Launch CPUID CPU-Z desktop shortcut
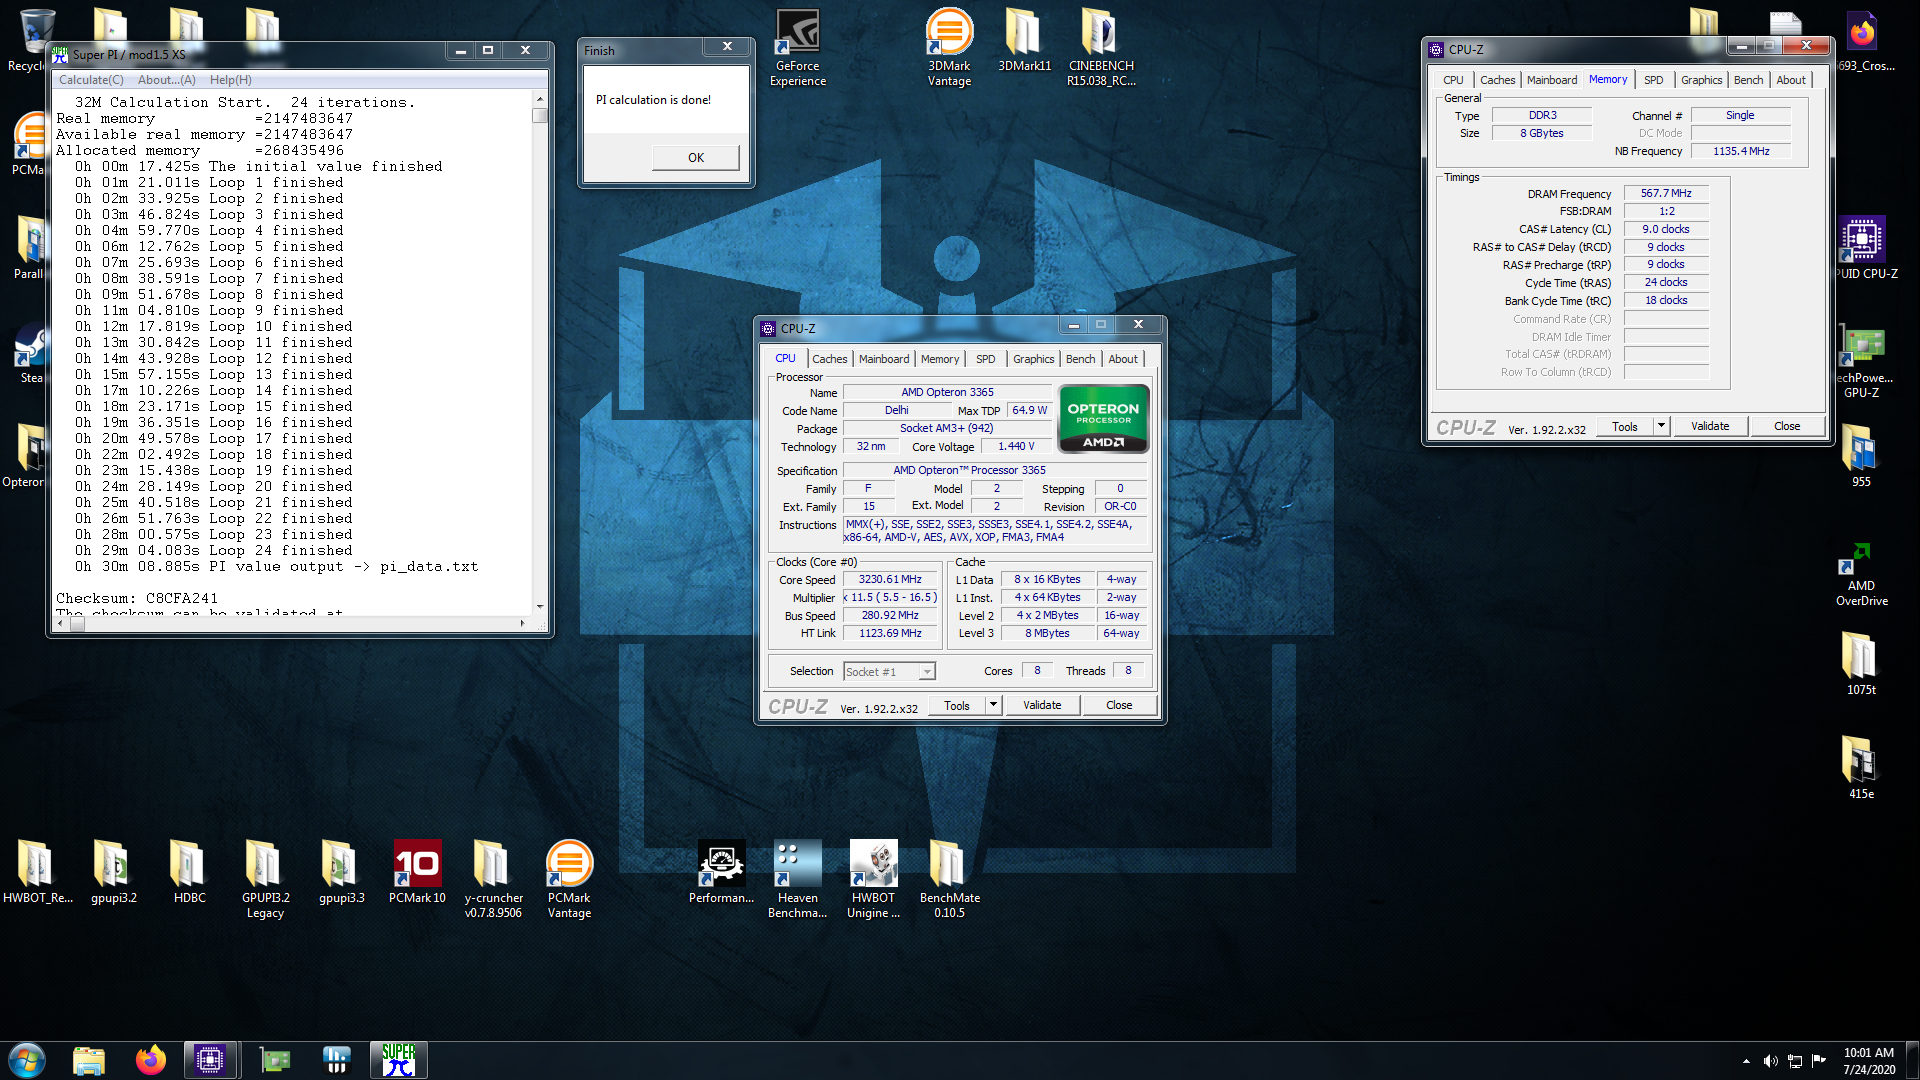Image resolution: width=1920 pixels, height=1080 pixels. [1861, 248]
